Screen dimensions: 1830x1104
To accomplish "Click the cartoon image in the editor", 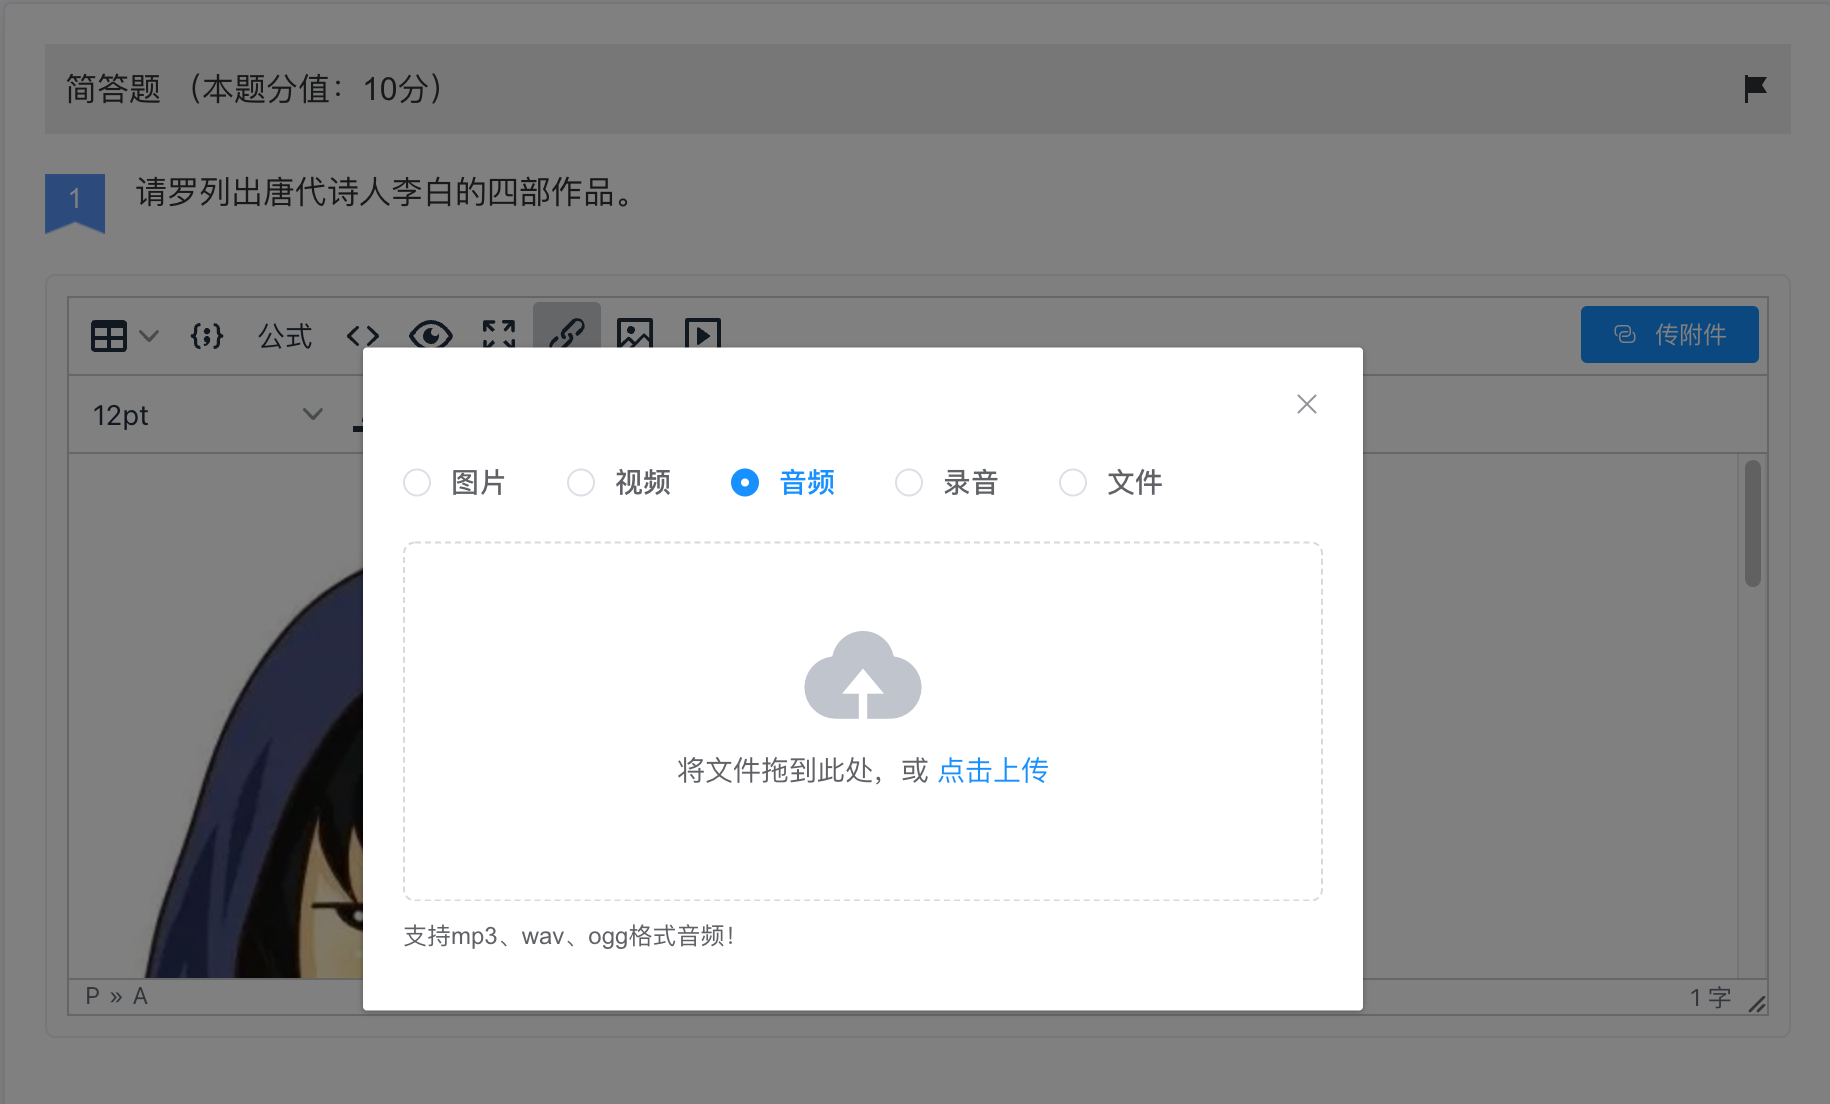I will (254, 772).
